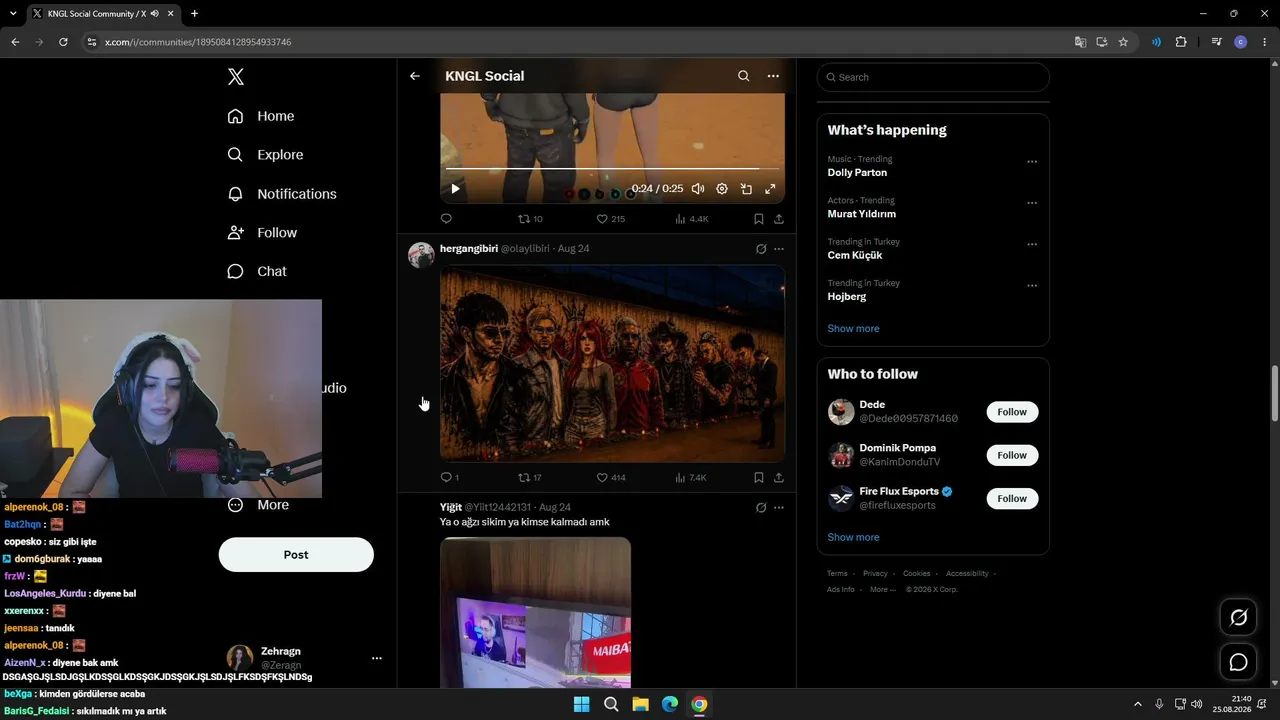Repost hergangibiri's post with 17 reposts
This screenshot has width=1280, height=720.
(530, 478)
